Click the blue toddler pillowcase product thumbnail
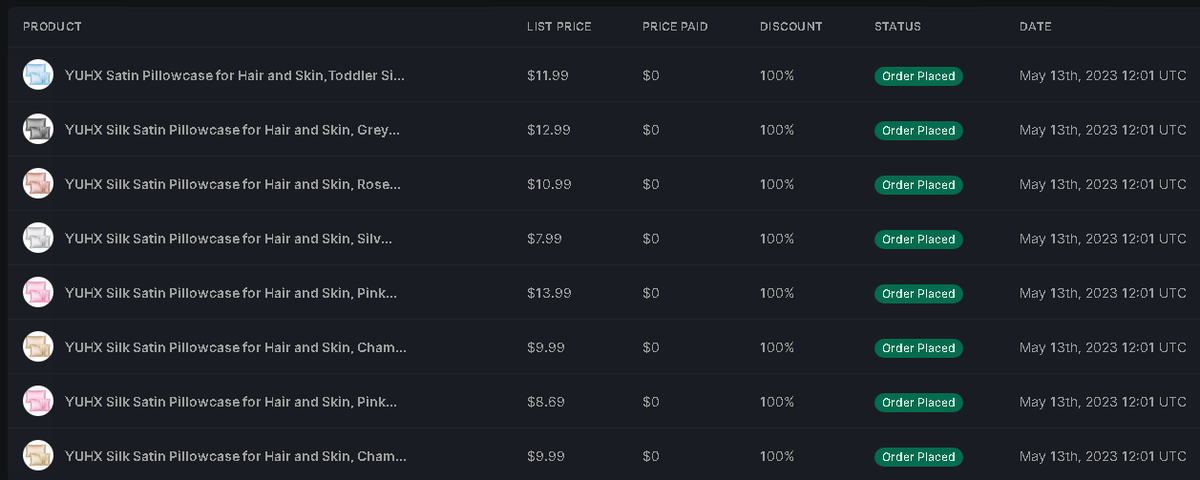The image size is (1200, 480). pos(38,75)
